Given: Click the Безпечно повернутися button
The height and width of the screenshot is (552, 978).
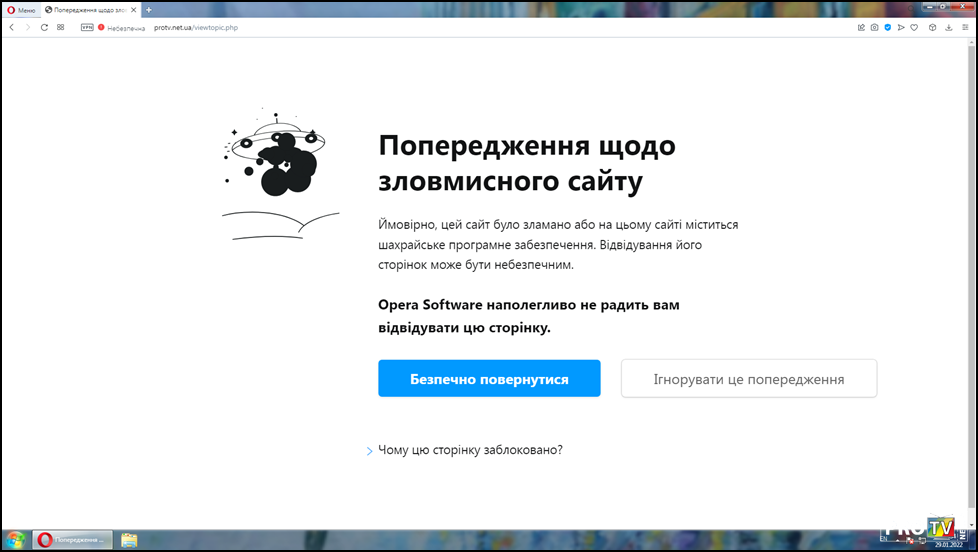Looking at the screenshot, I should pos(489,379).
